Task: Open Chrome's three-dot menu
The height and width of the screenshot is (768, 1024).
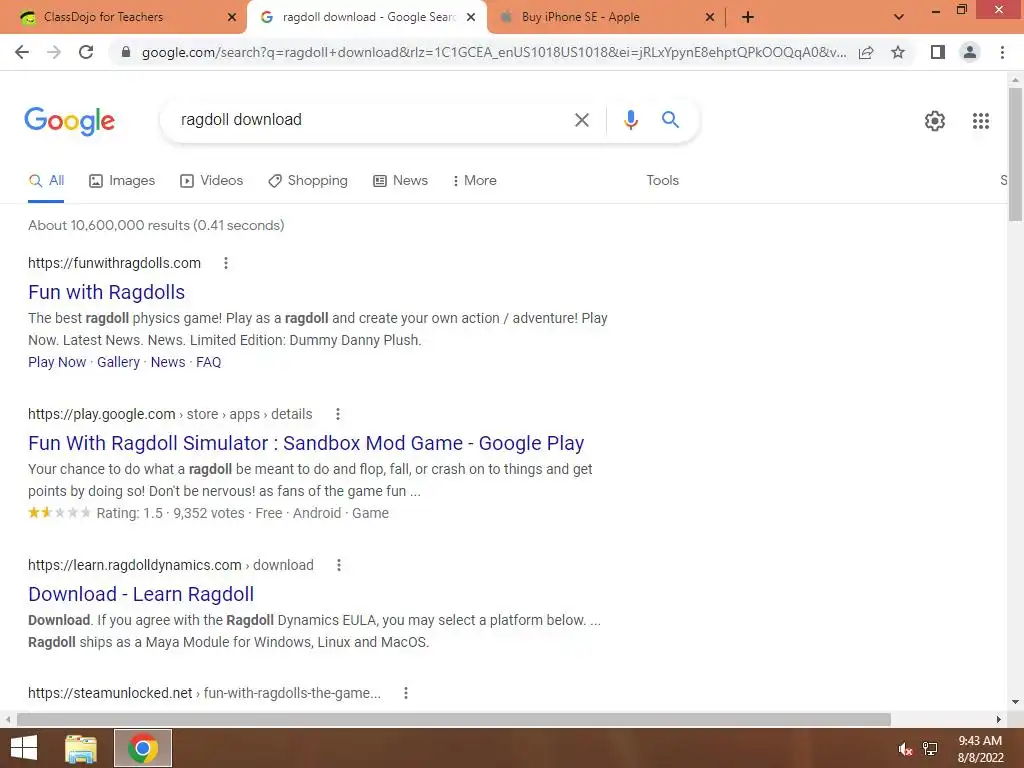Action: (x=1002, y=52)
